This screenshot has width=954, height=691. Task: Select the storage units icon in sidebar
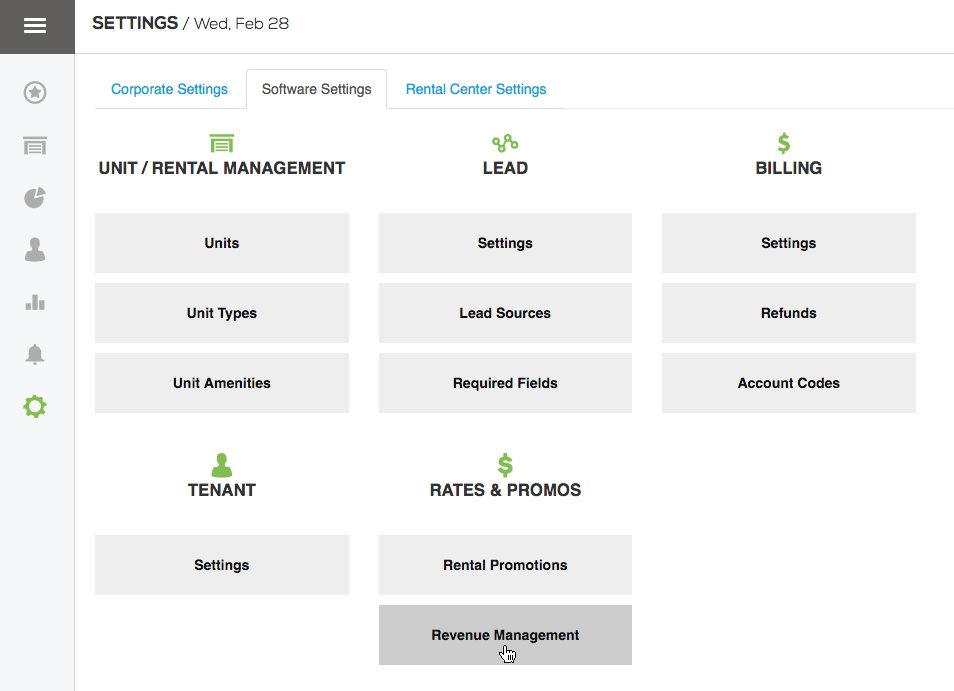coord(35,145)
